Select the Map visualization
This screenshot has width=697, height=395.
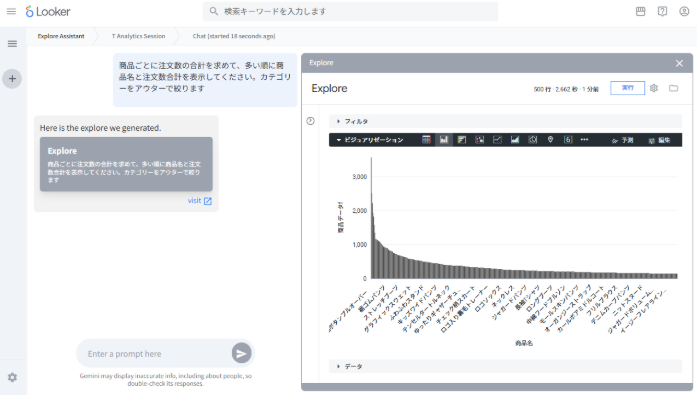[x=550, y=140]
